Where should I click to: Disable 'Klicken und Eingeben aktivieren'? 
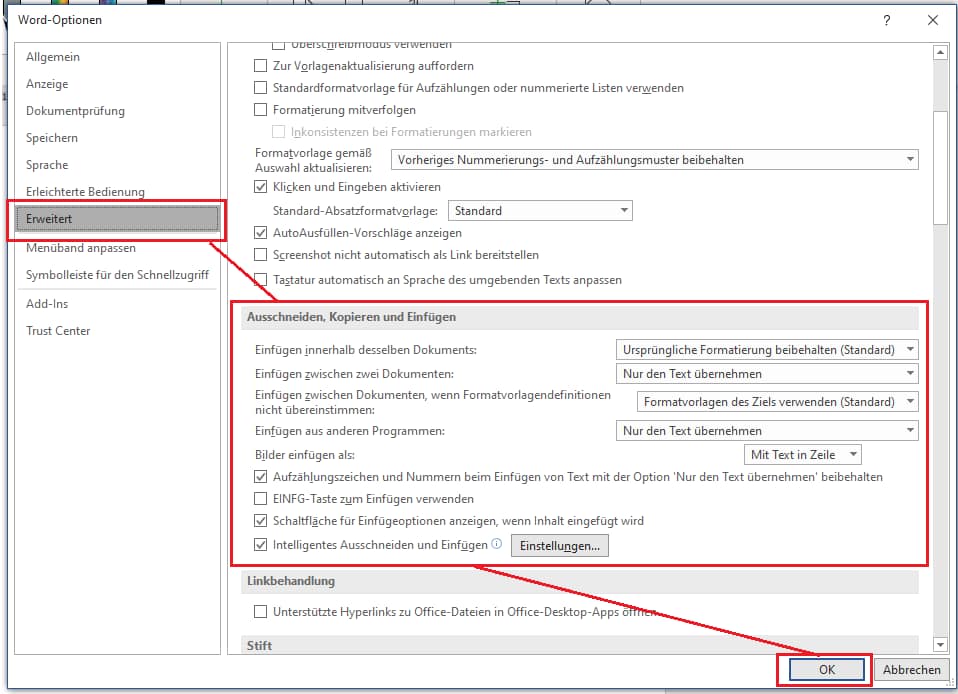(x=262, y=187)
